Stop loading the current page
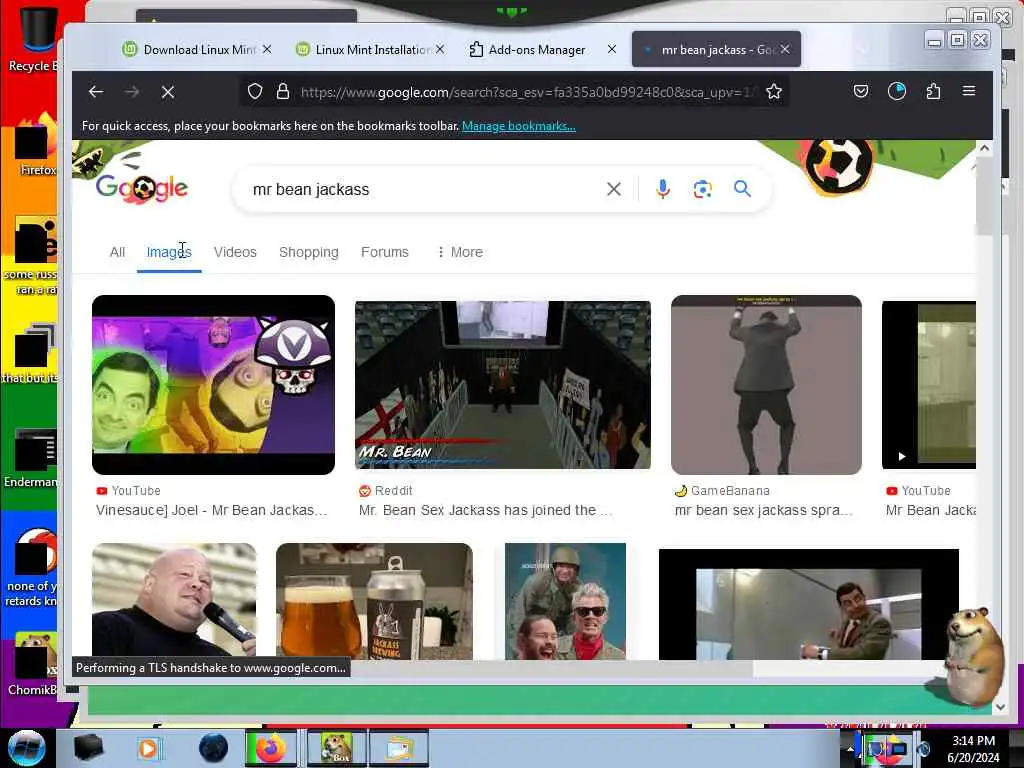 168,92
